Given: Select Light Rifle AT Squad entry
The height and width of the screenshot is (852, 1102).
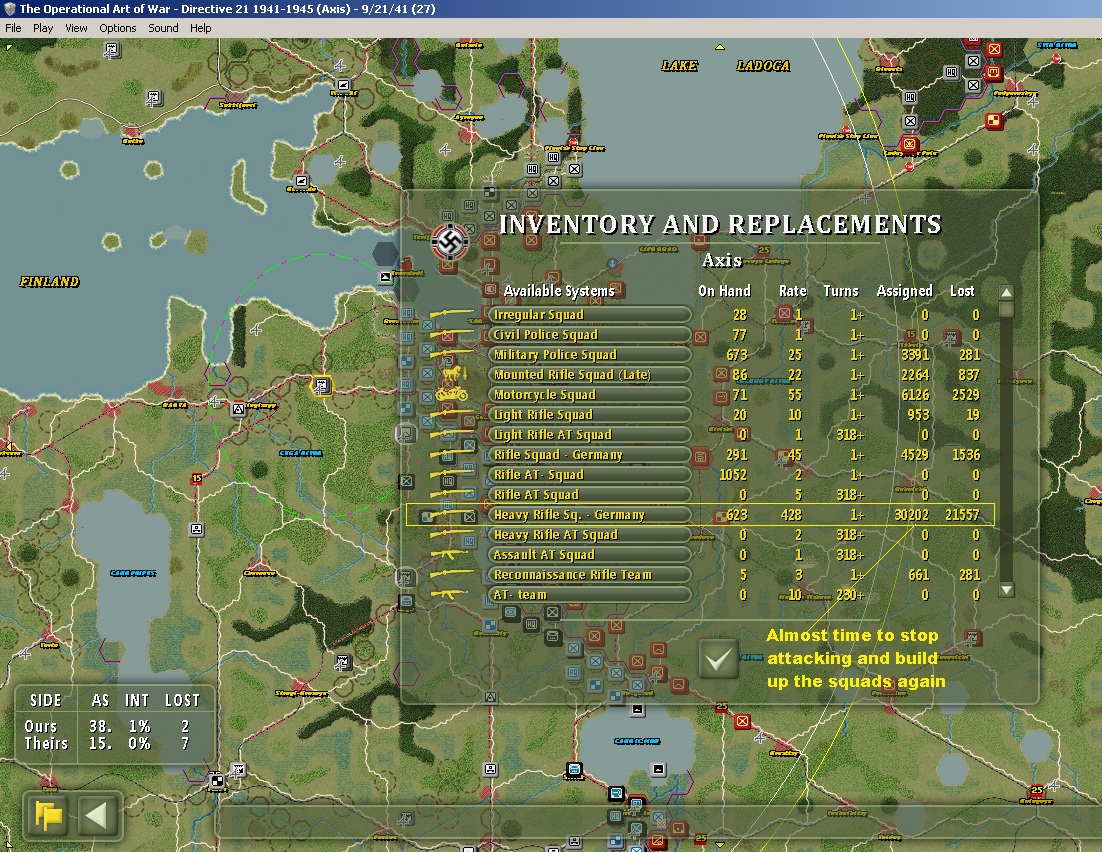Looking at the screenshot, I should (589, 435).
